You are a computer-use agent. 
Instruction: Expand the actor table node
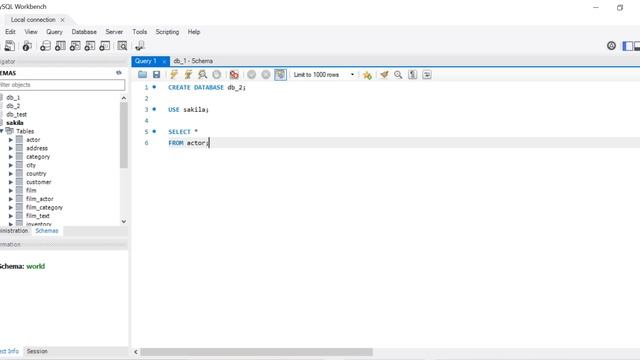(x=11, y=140)
